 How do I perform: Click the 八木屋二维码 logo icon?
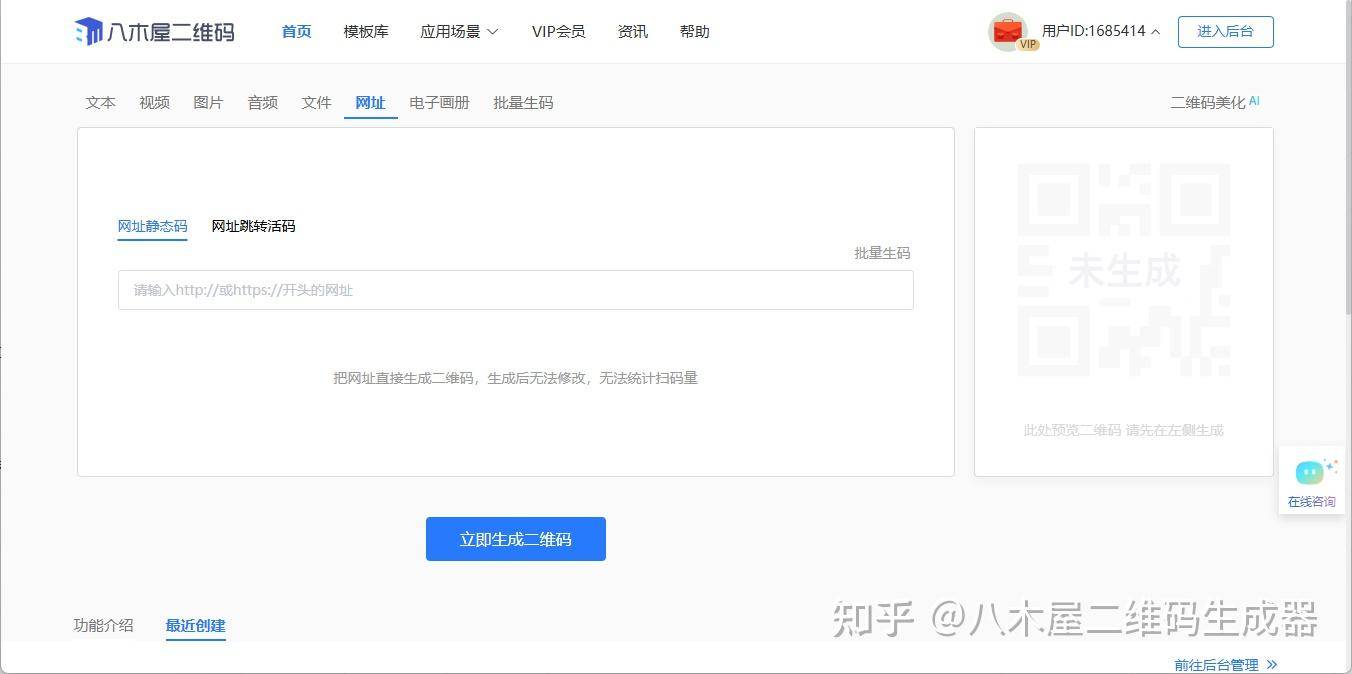point(89,32)
